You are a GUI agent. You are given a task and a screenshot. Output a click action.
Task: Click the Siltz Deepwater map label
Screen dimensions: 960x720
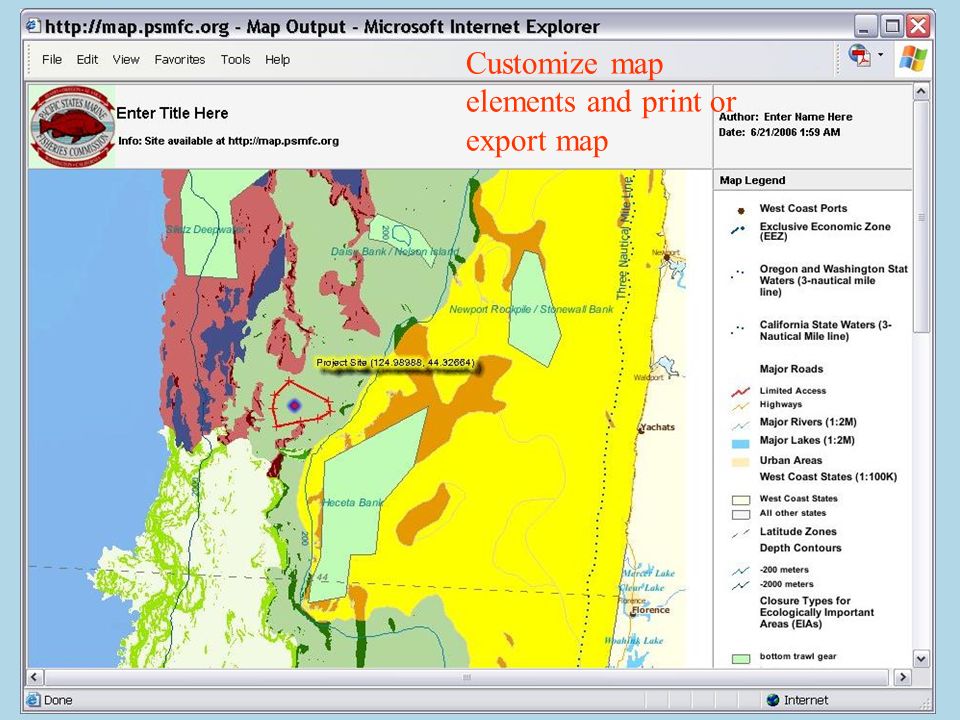pos(205,230)
